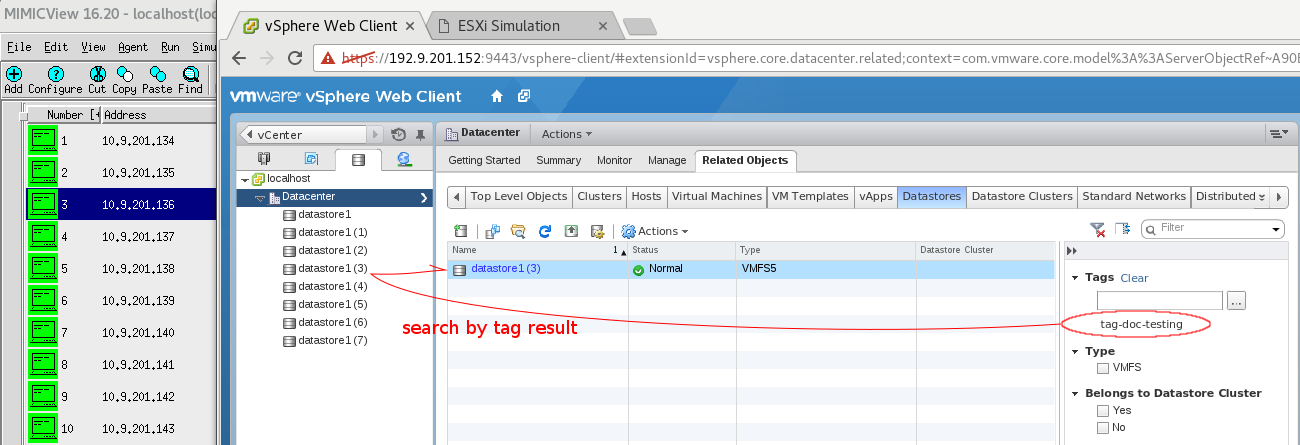Click the browser address bar URL
The width and height of the screenshot is (1300, 445).
(815, 59)
